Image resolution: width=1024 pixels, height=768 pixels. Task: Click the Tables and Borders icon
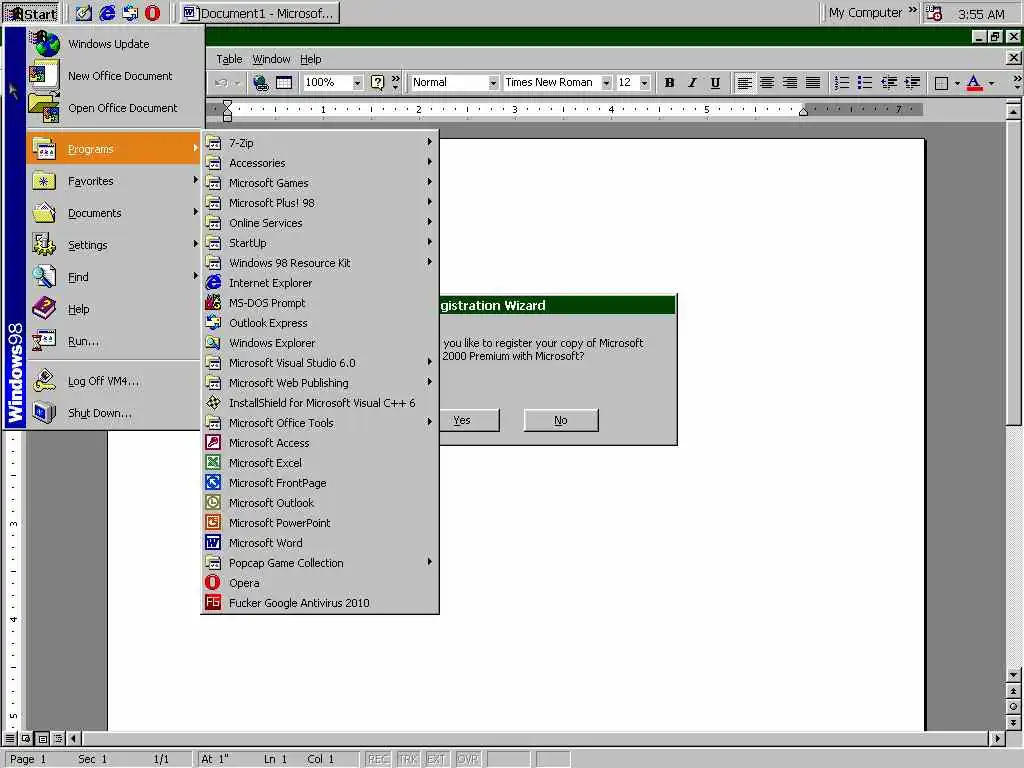284,83
